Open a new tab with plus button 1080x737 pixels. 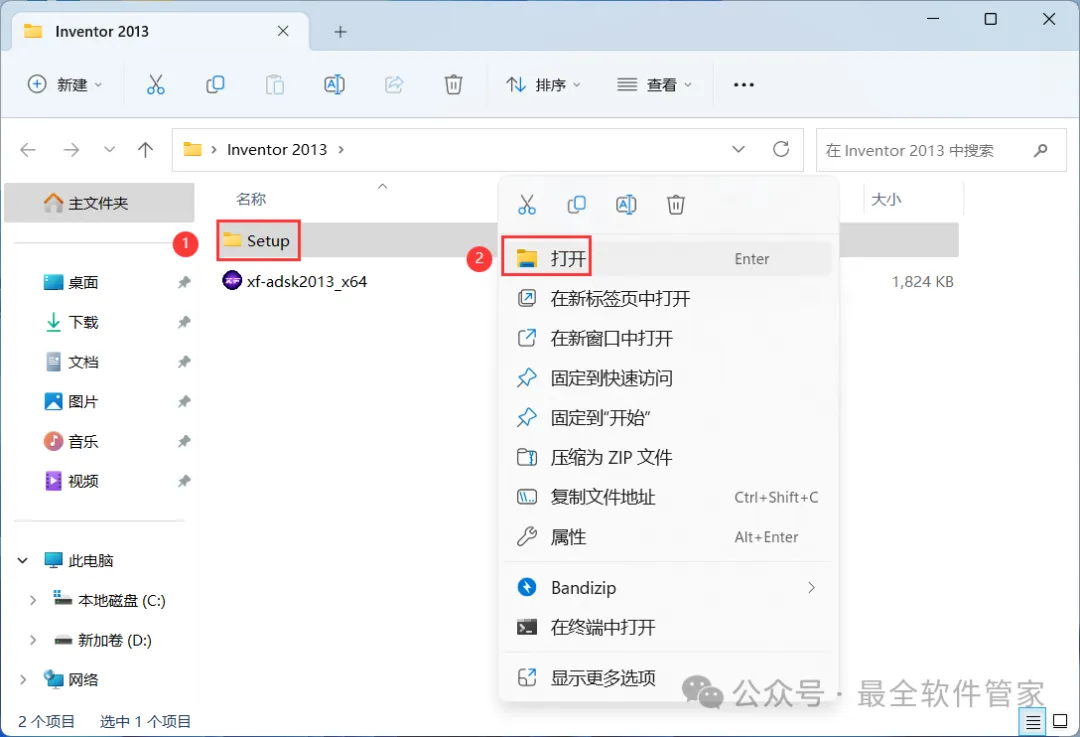[340, 32]
